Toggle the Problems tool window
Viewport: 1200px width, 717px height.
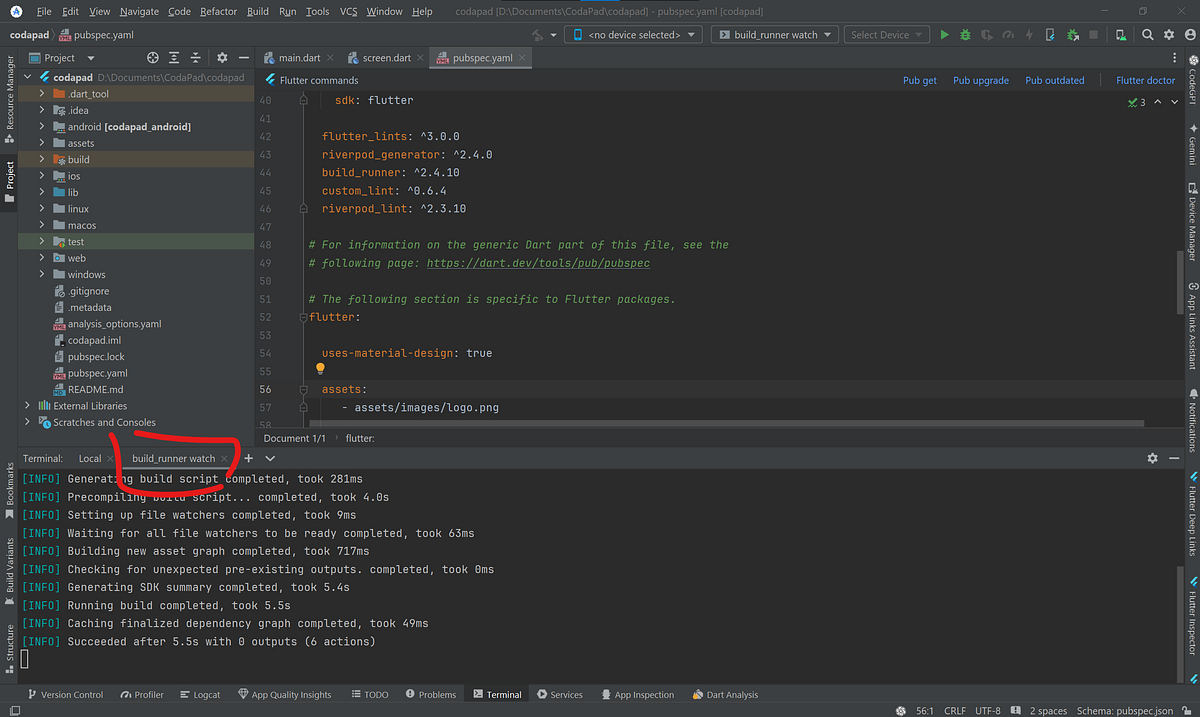point(431,694)
